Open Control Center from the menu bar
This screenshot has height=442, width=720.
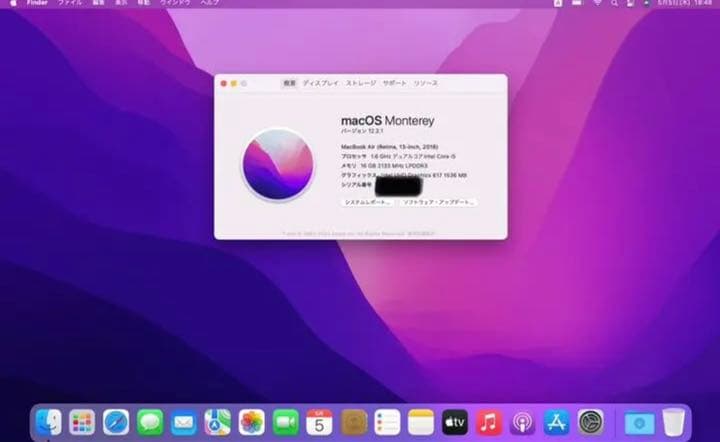[x=630, y=3]
